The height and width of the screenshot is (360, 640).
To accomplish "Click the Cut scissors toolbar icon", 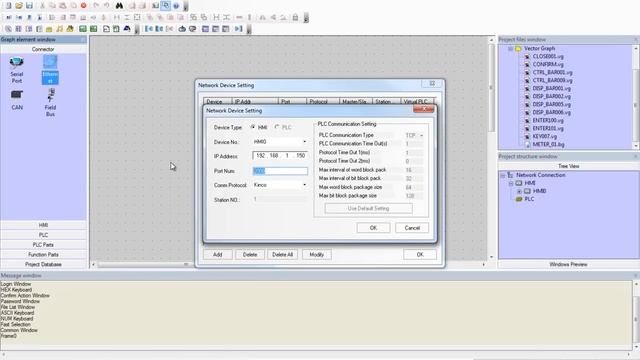I will click(x=42, y=6).
